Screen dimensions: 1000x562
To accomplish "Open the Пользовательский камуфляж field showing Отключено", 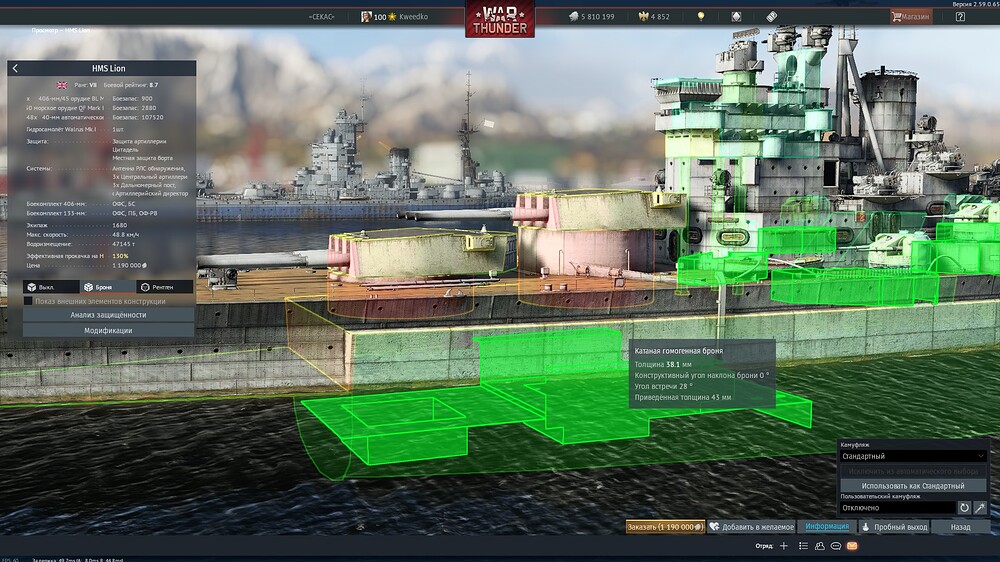I will [x=897, y=508].
